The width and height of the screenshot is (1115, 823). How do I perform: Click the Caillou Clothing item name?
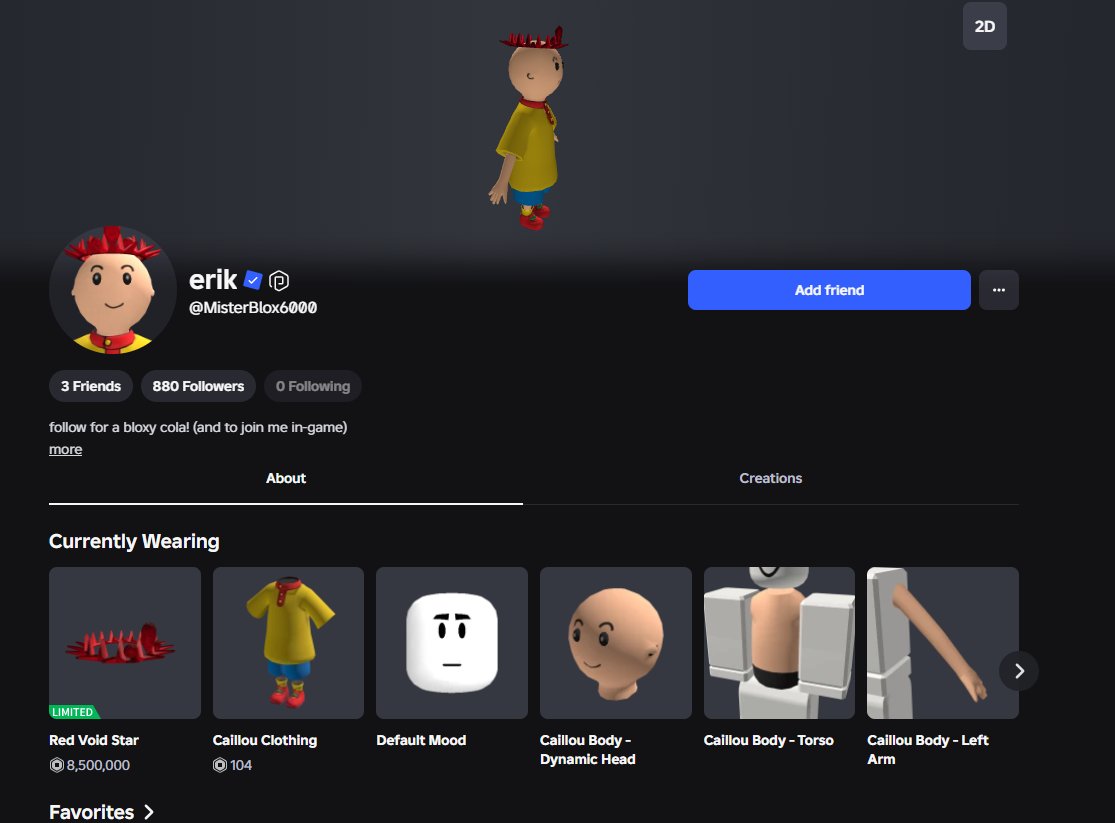click(265, 740)
